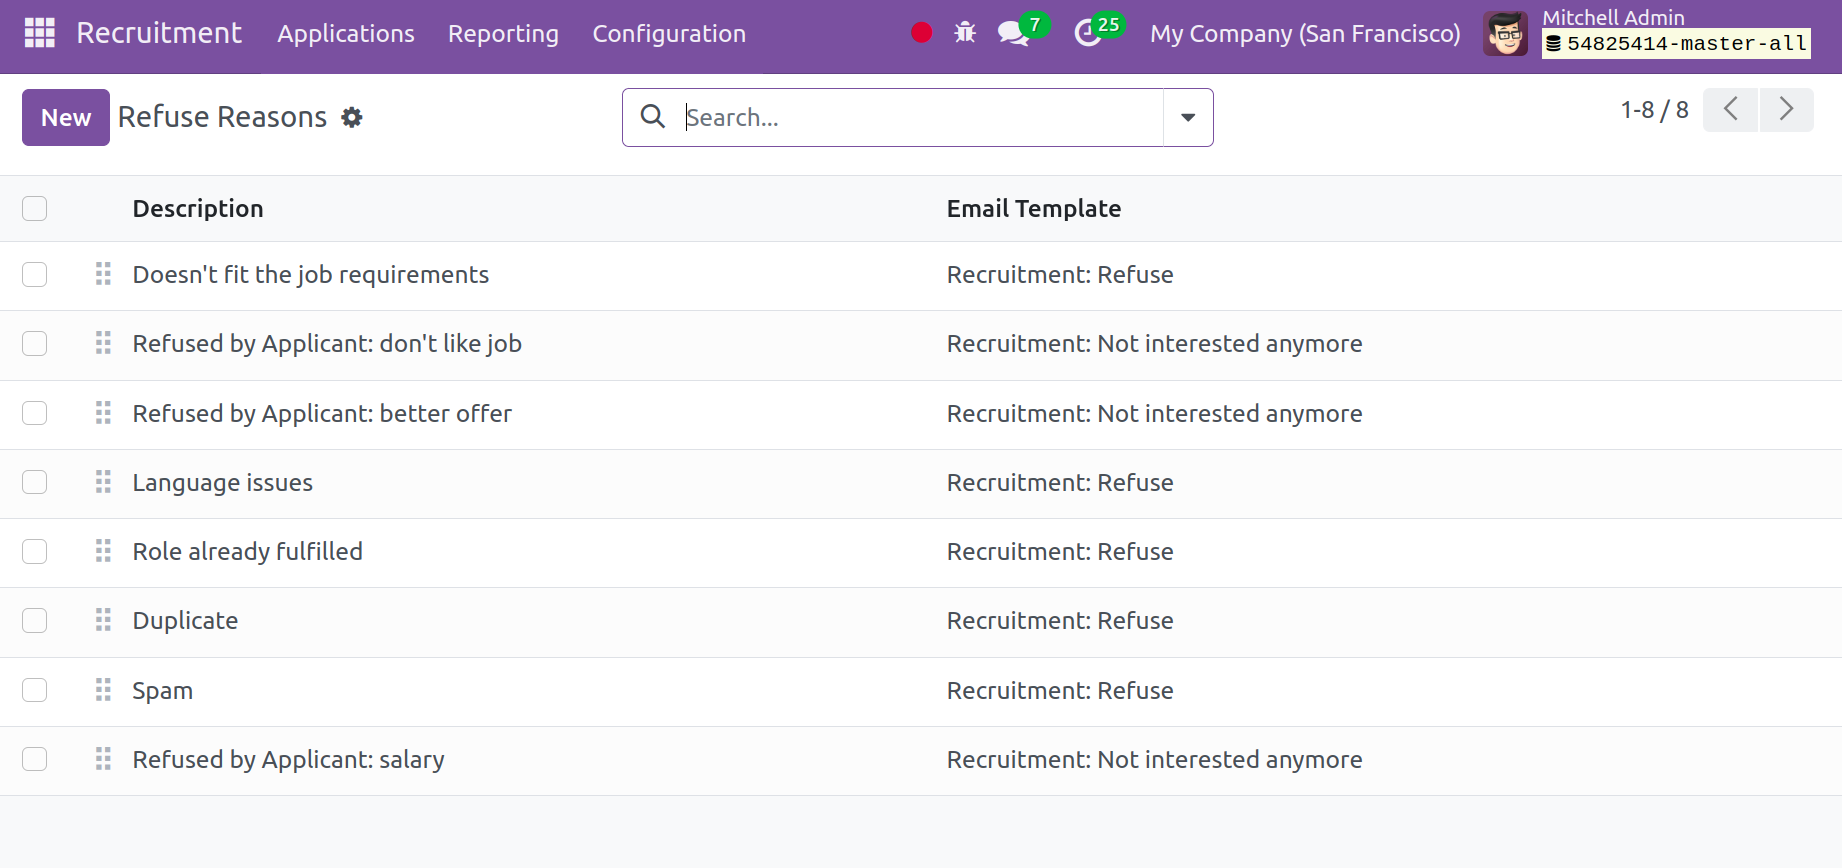Open the debug bug tools icon

pyautogui.click(x=965, y=33)
